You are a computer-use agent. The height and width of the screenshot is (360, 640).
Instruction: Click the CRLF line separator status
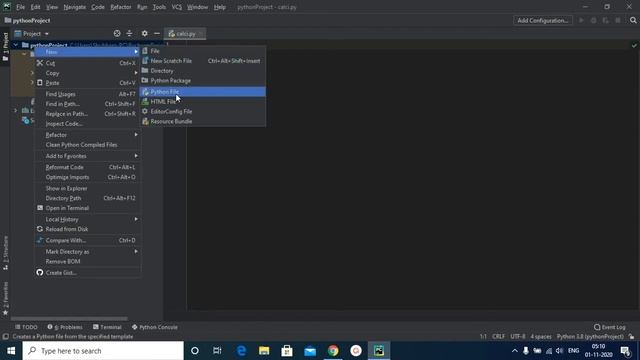point(498,337)
